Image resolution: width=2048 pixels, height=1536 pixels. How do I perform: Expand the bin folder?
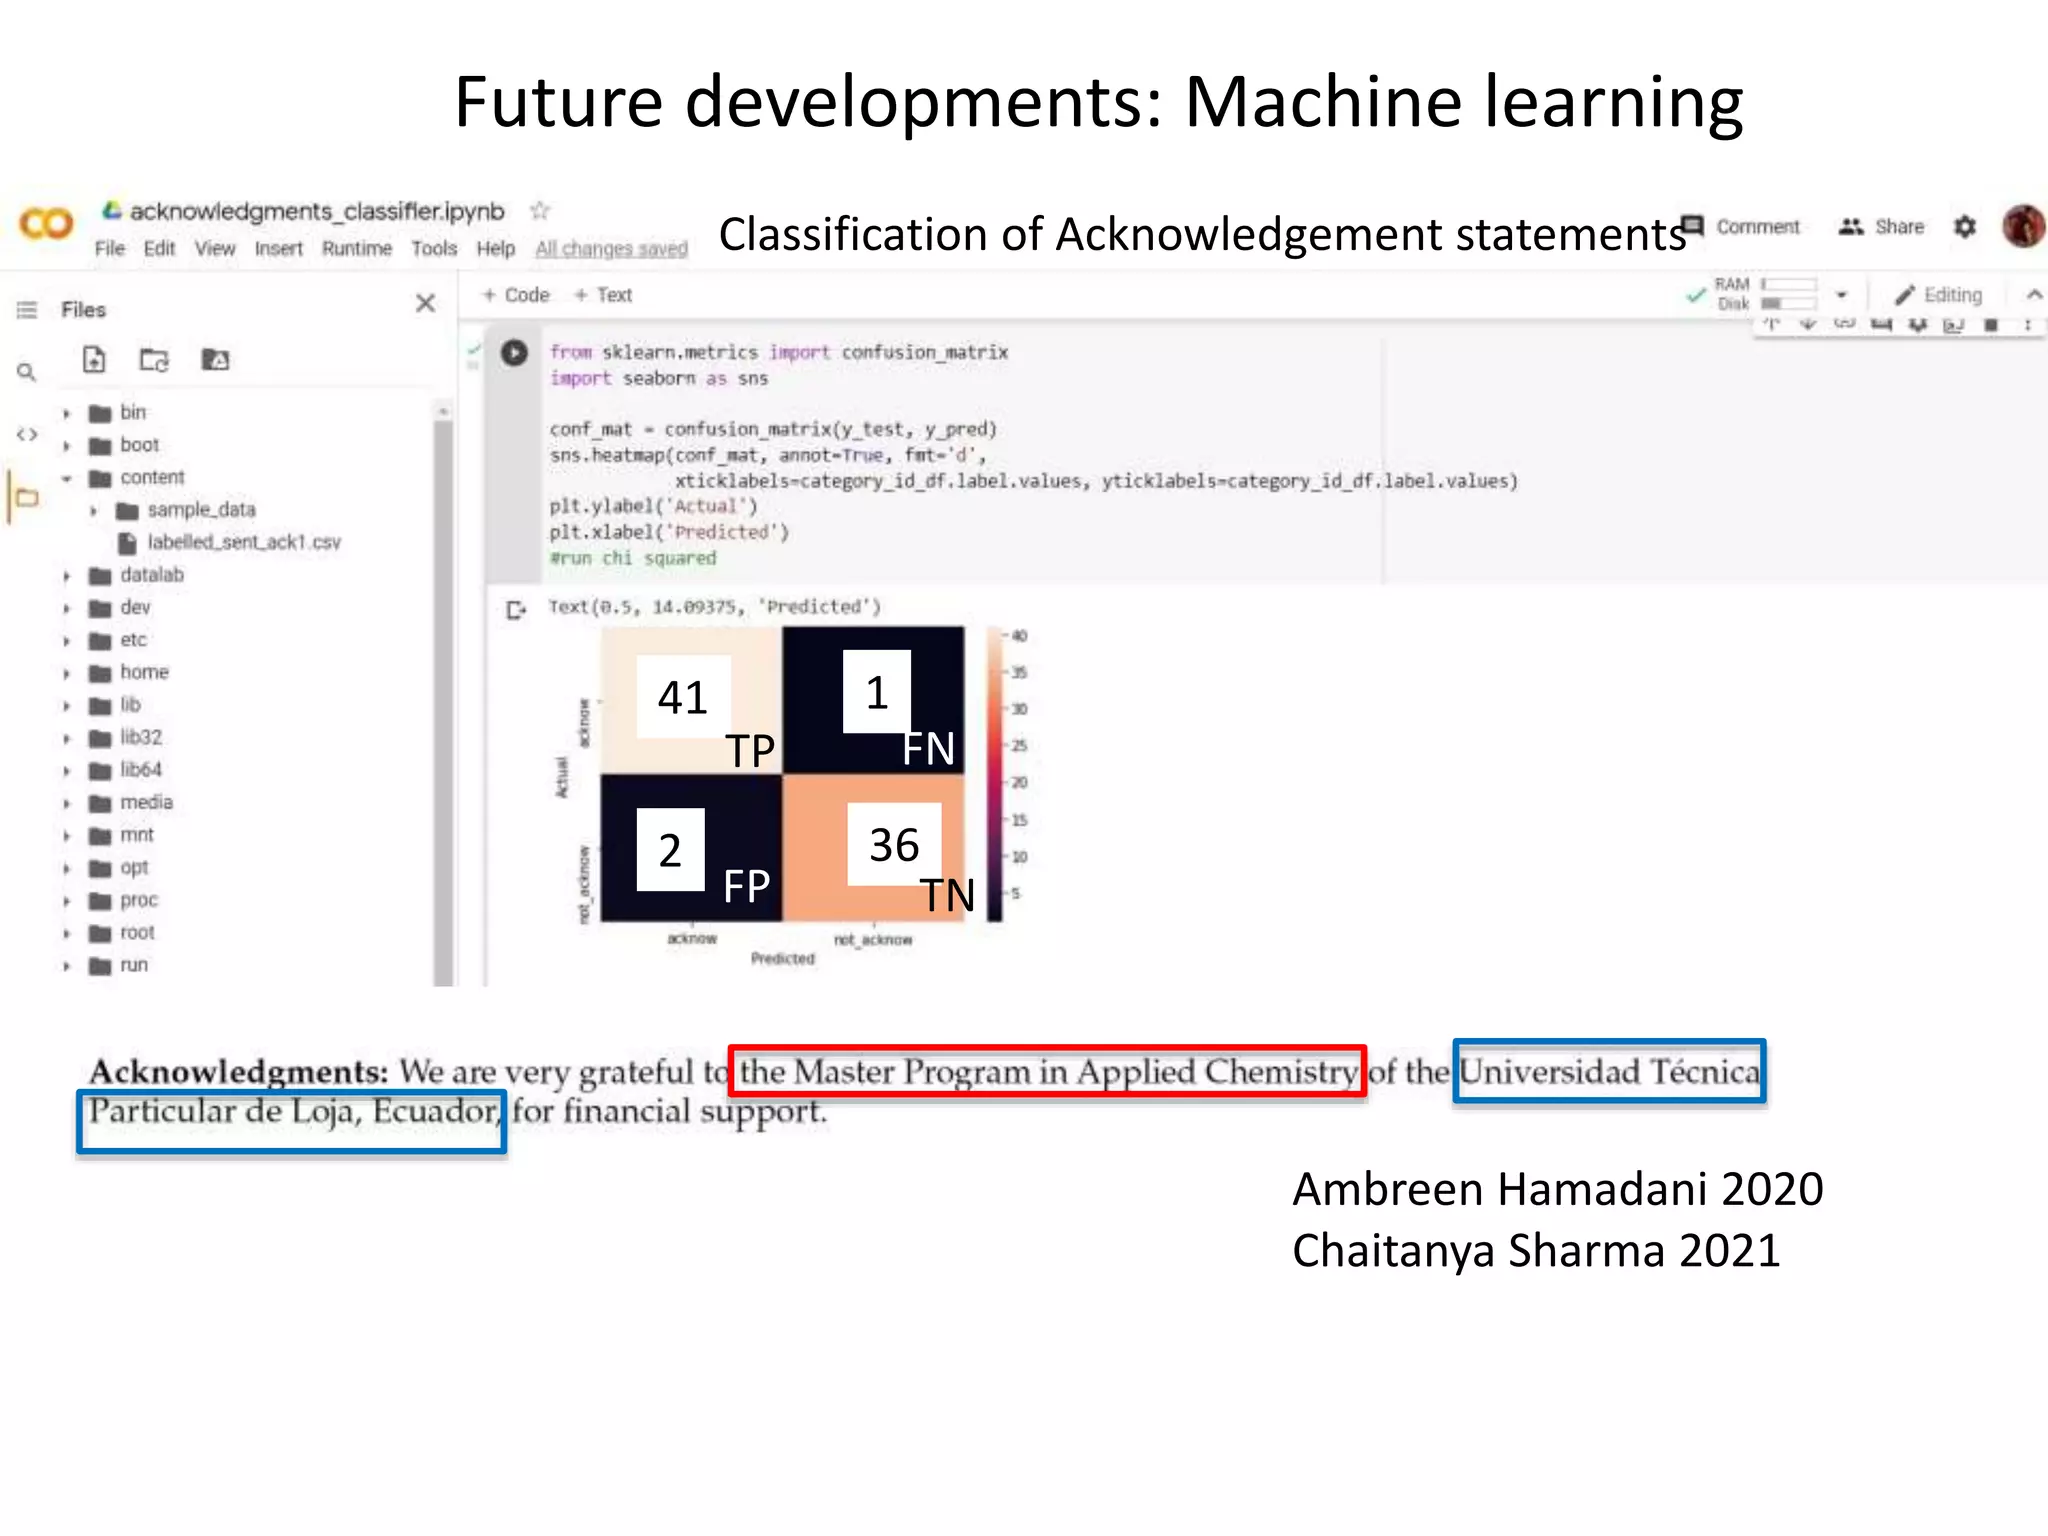67,413
